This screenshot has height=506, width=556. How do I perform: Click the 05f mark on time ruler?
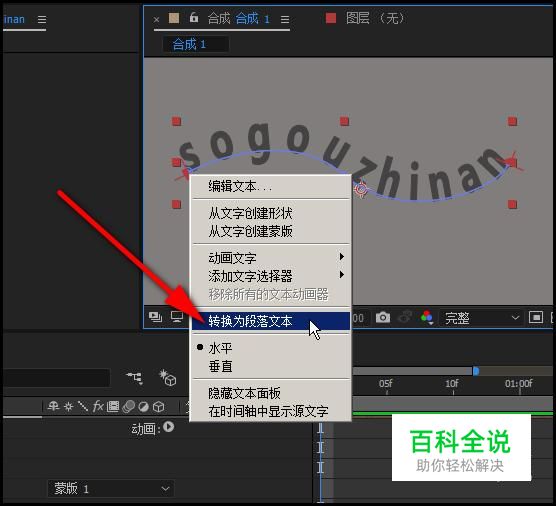(386, 384)
